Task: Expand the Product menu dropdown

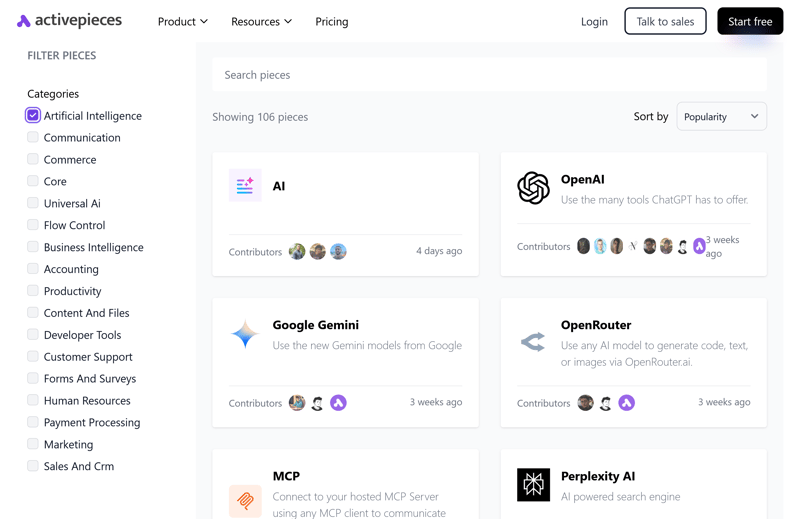Action: (183, 21)
